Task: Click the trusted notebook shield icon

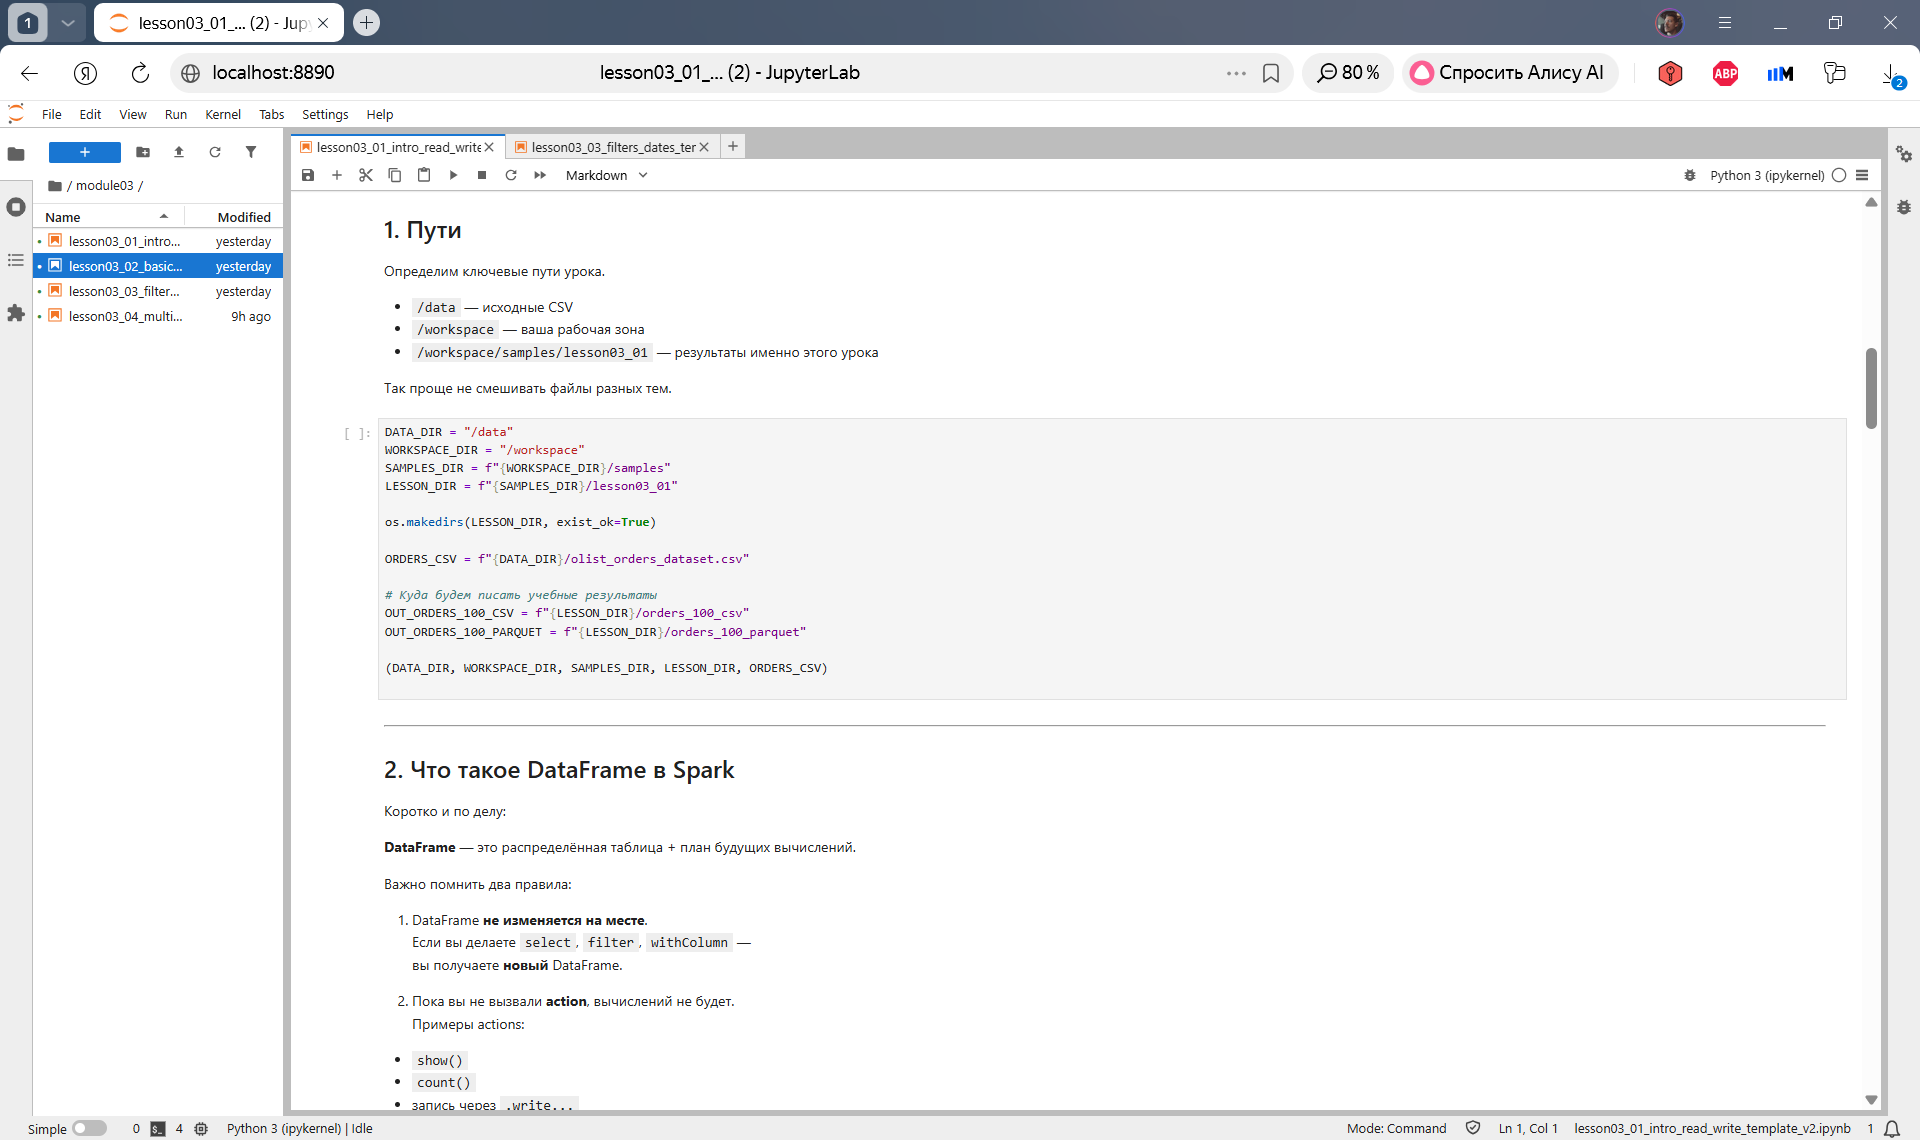Action: [x=1473, y=1128]
